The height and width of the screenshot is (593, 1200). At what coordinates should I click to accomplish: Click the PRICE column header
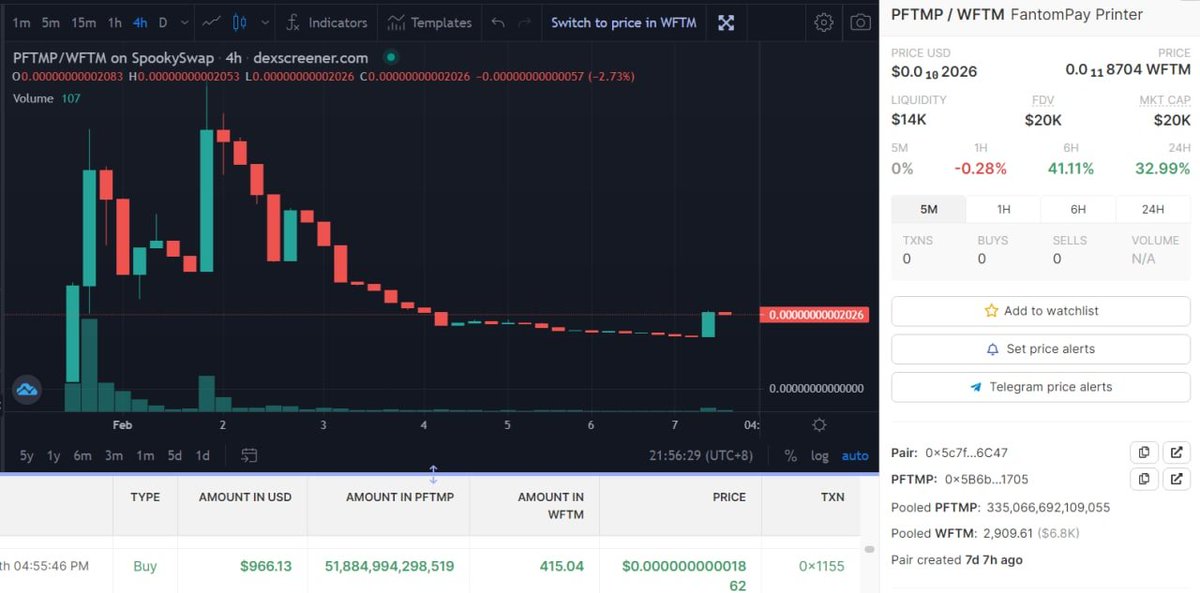pos(729,497)
